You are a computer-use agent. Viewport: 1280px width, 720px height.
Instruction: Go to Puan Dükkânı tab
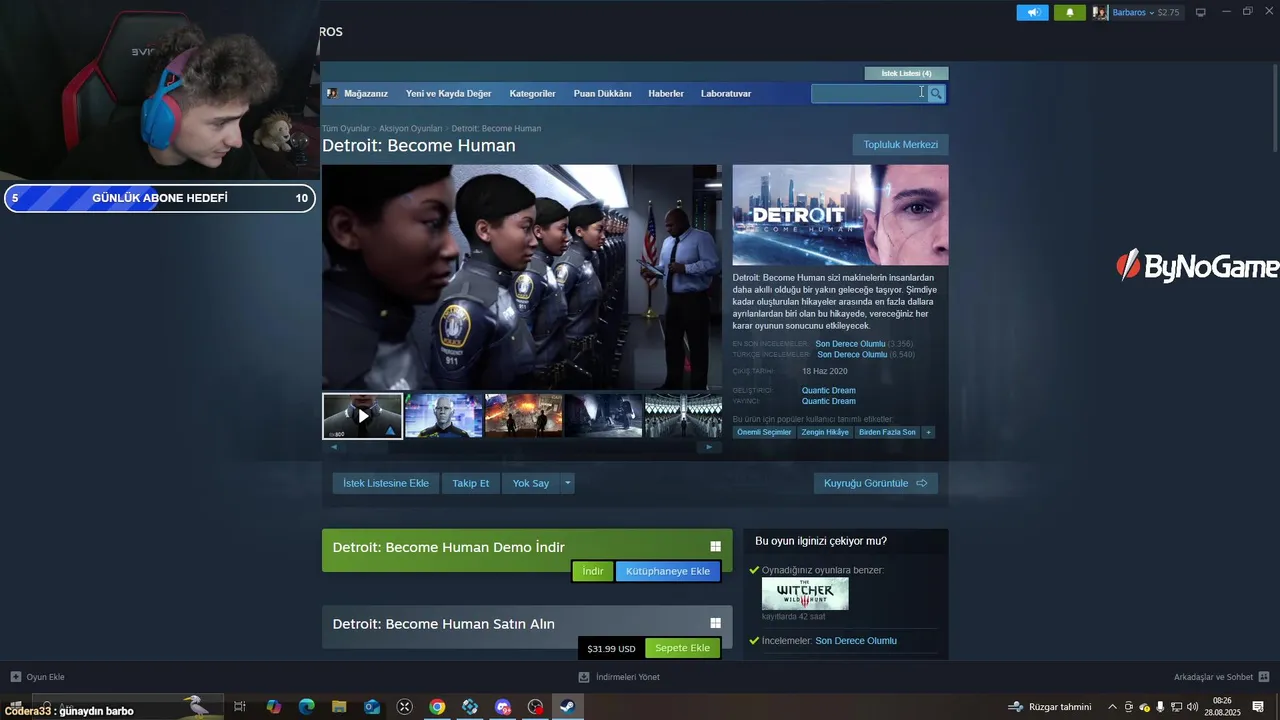point(602,93)
